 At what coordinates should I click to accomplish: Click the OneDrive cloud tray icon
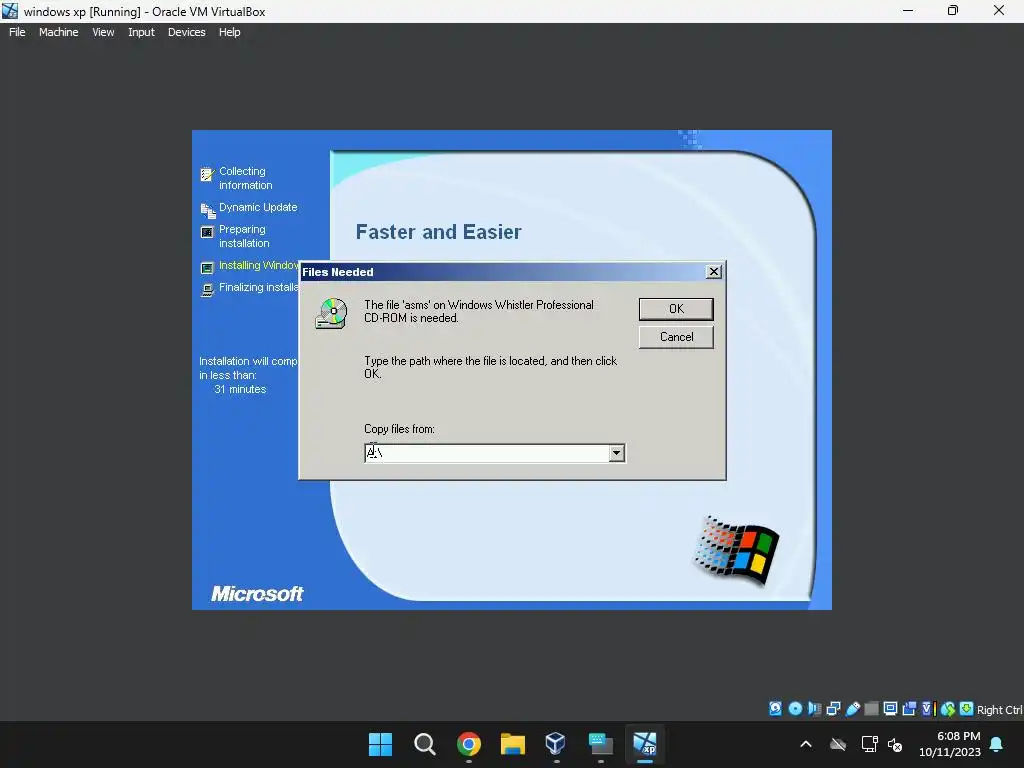point(838,744)
